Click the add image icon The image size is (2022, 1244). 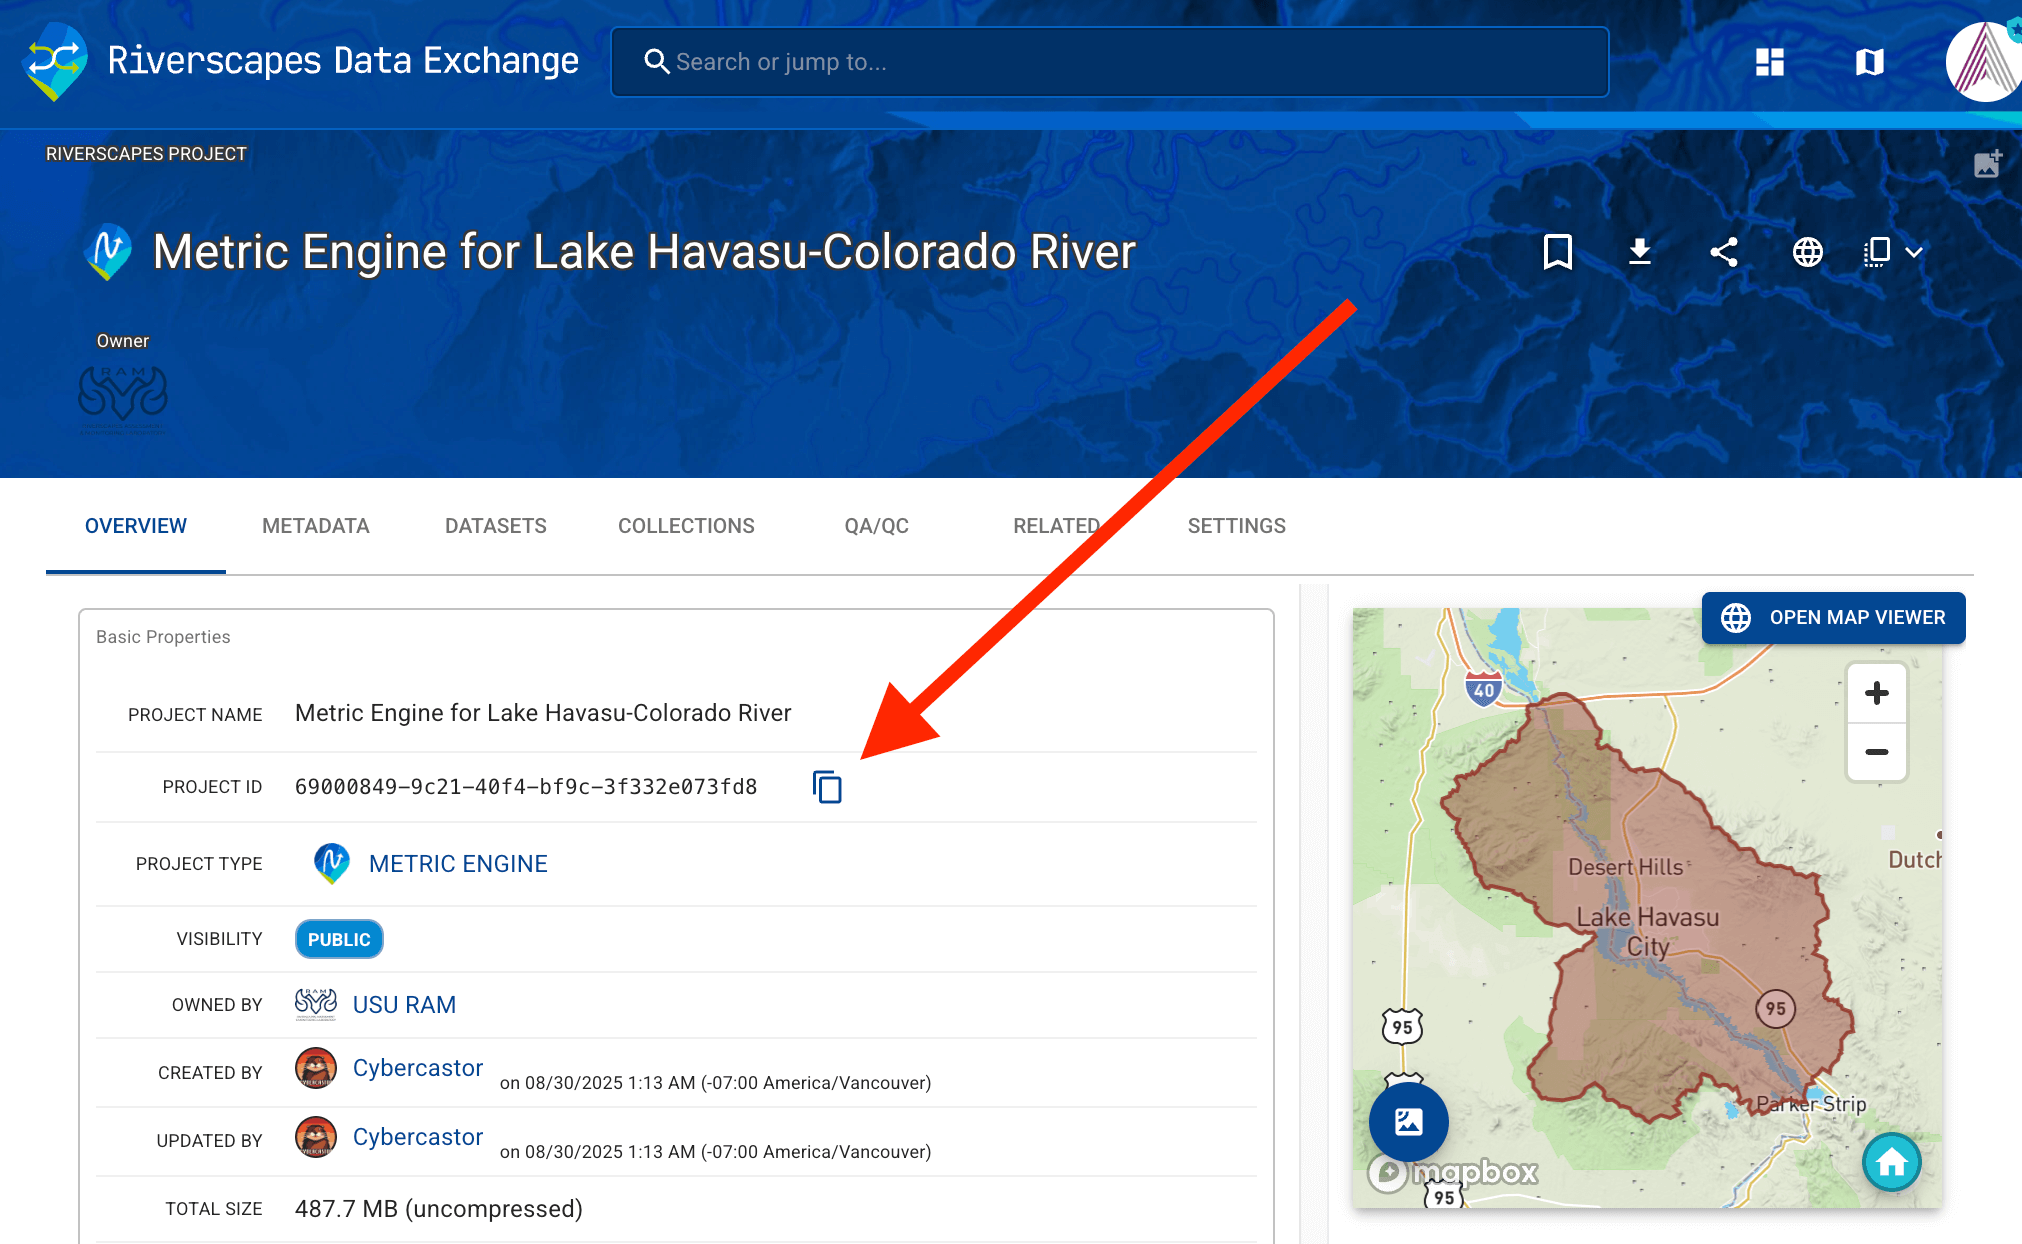point(1987,164)
